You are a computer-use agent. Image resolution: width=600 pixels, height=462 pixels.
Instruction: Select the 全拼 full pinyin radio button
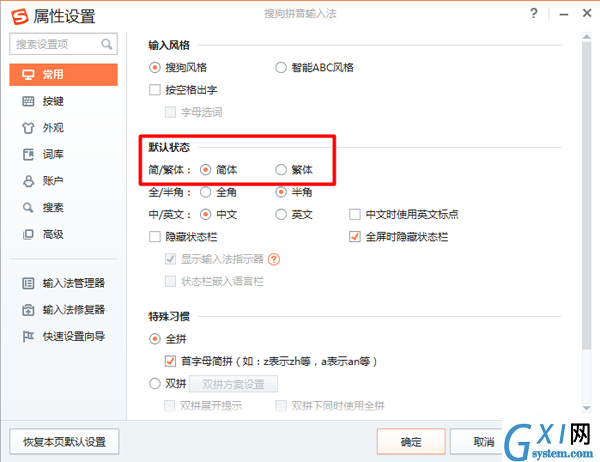click(155, 339)
